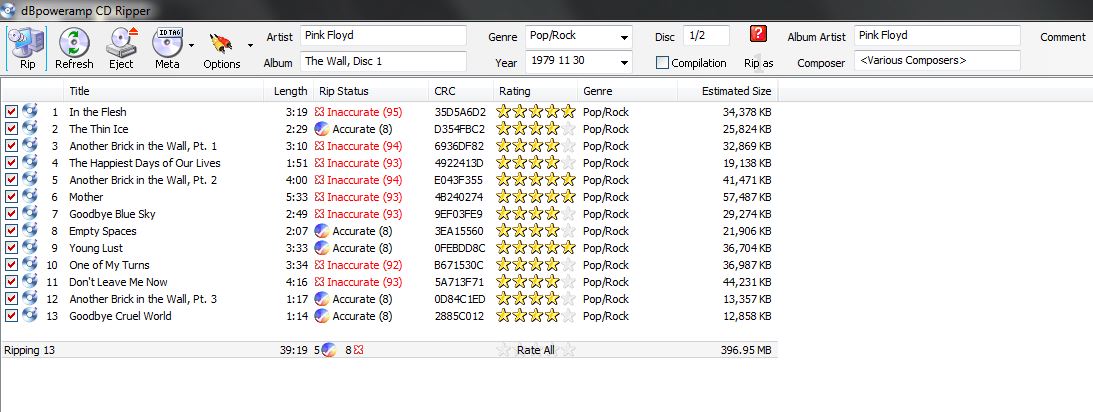The width and height of the screenshot is (1093, 412).
Task: Expand the Year dropdown
Action: click(x=624, y=63)
